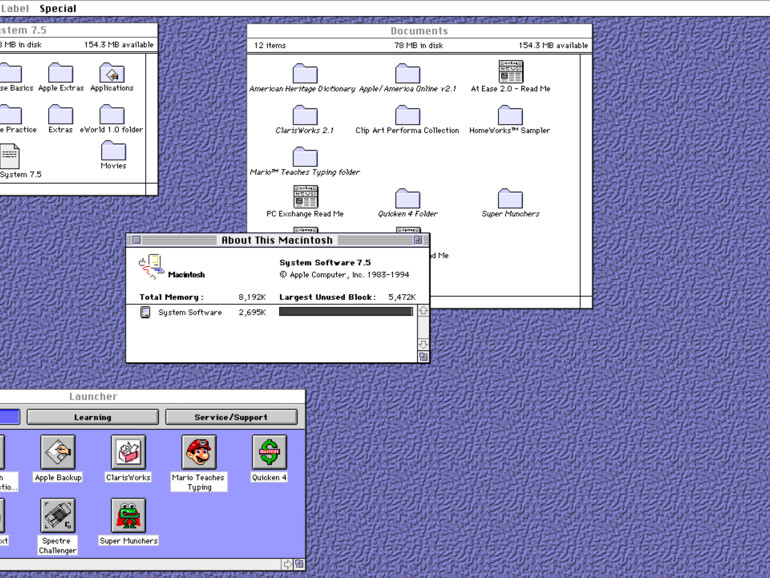This screenshot has width=770, height=578.
Task: Open the eWorld 1.0 folder
Action: click(112, 115)
